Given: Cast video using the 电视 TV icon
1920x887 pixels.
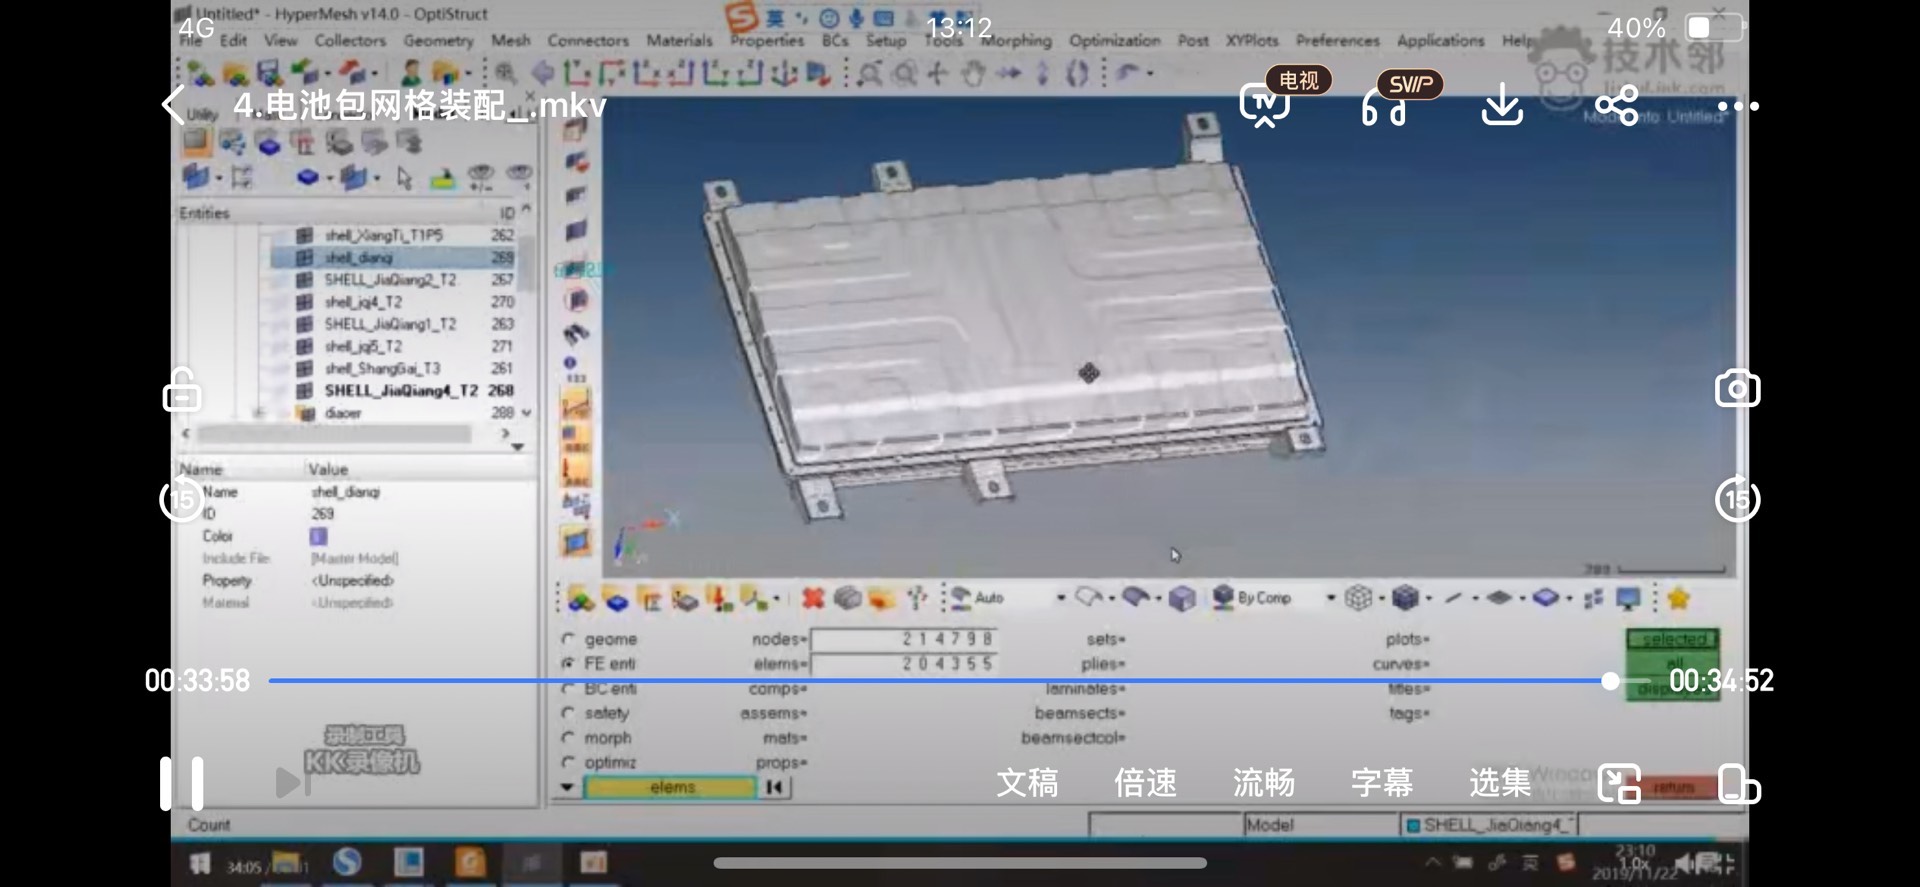Looking at the screenshot, I should coord(1265,106).
